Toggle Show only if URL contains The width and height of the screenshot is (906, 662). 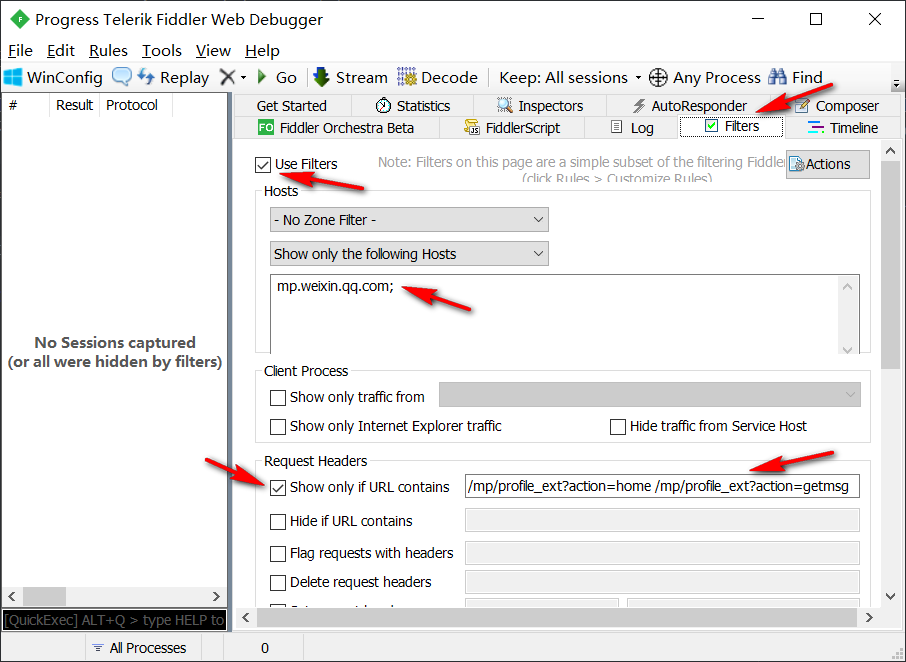278,488
